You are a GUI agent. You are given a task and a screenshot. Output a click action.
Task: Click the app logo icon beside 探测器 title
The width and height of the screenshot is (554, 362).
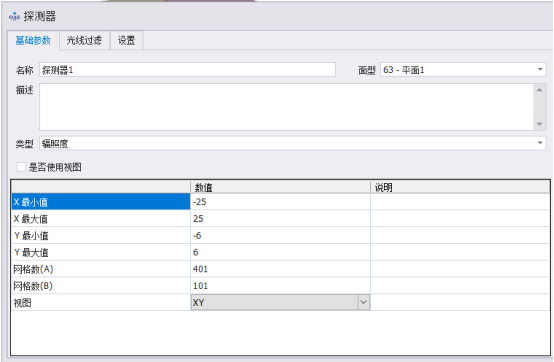[x=14, y=16]
